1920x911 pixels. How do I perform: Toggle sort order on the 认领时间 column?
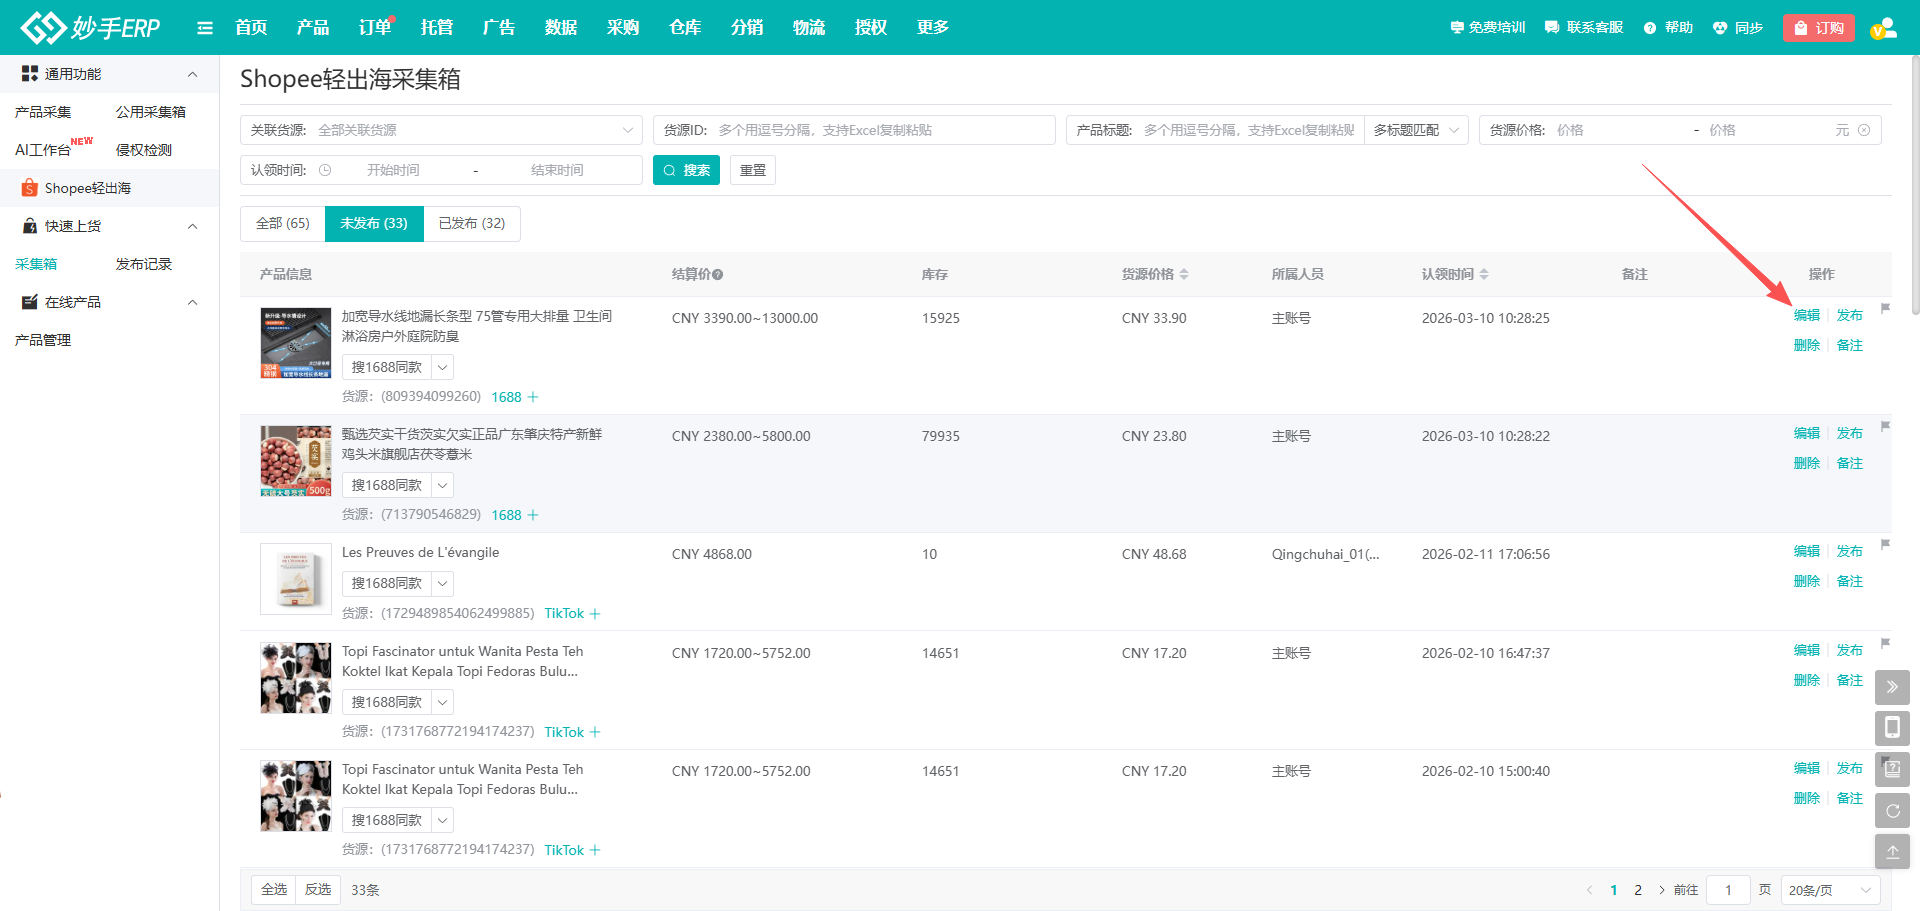click(x=1484, y=274)
